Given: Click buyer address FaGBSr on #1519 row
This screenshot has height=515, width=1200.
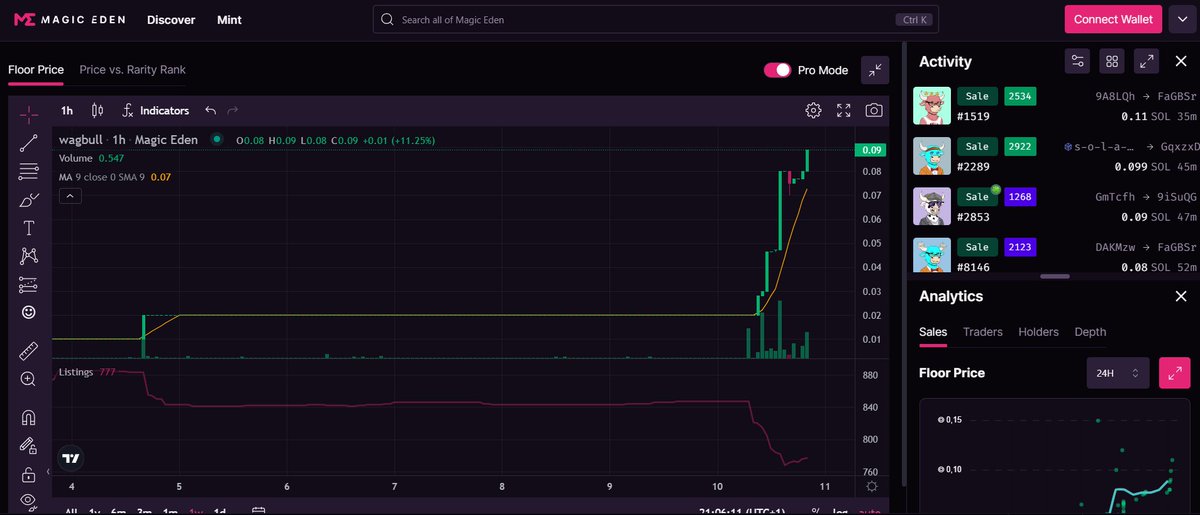Looking at the screenshot, I should [x=1175, y=96].
